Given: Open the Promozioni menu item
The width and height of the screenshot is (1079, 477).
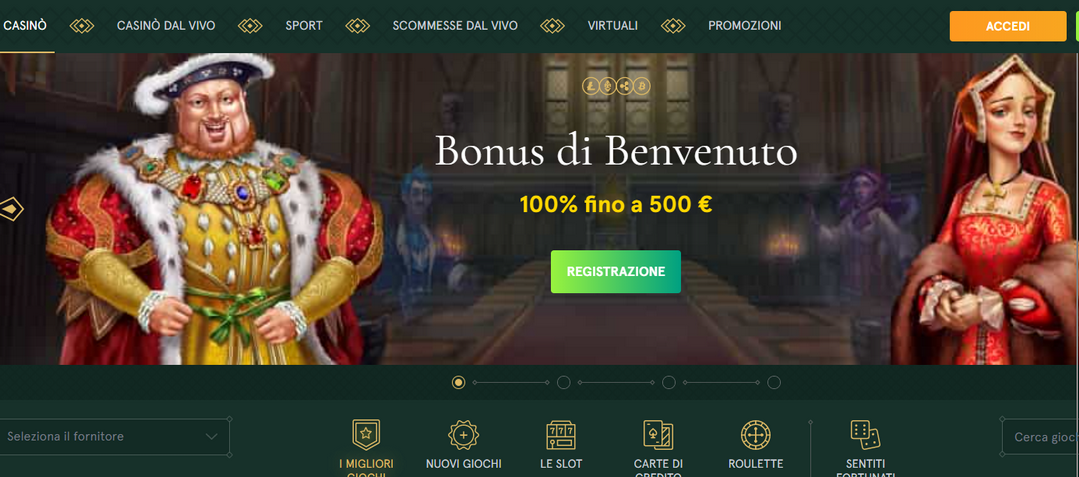Looking at the screenshot, I should pyautogui.click(x=745, y=25).
